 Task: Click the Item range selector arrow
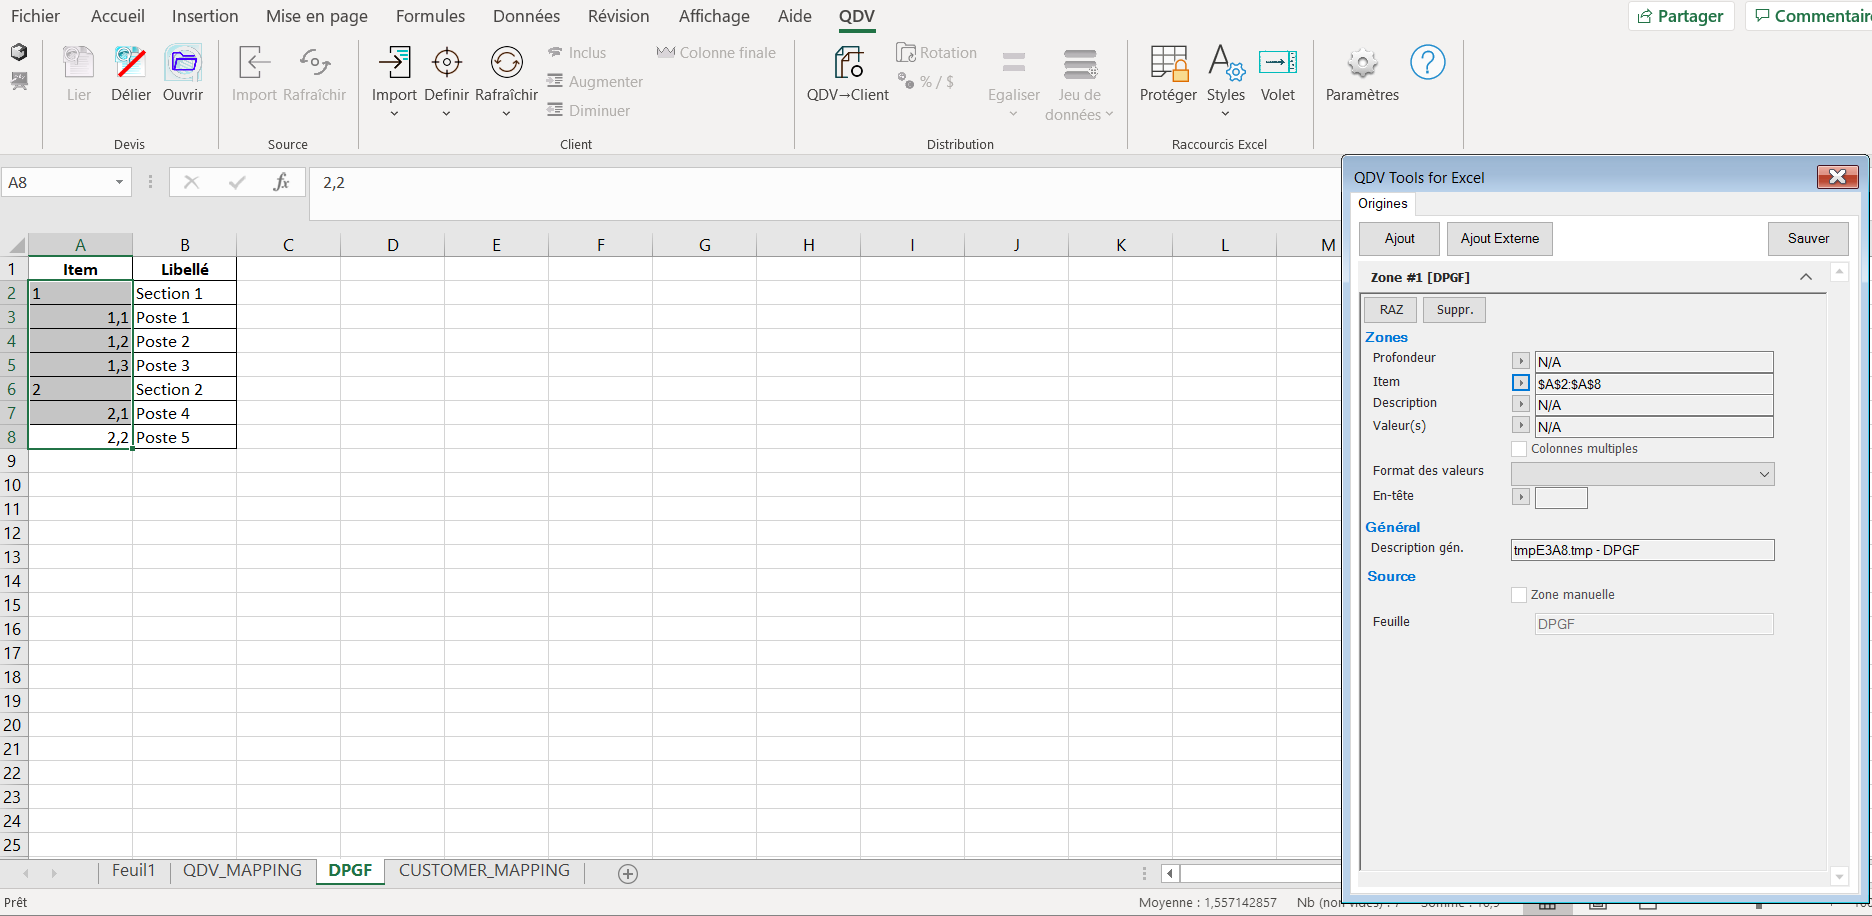point(1521,383)
